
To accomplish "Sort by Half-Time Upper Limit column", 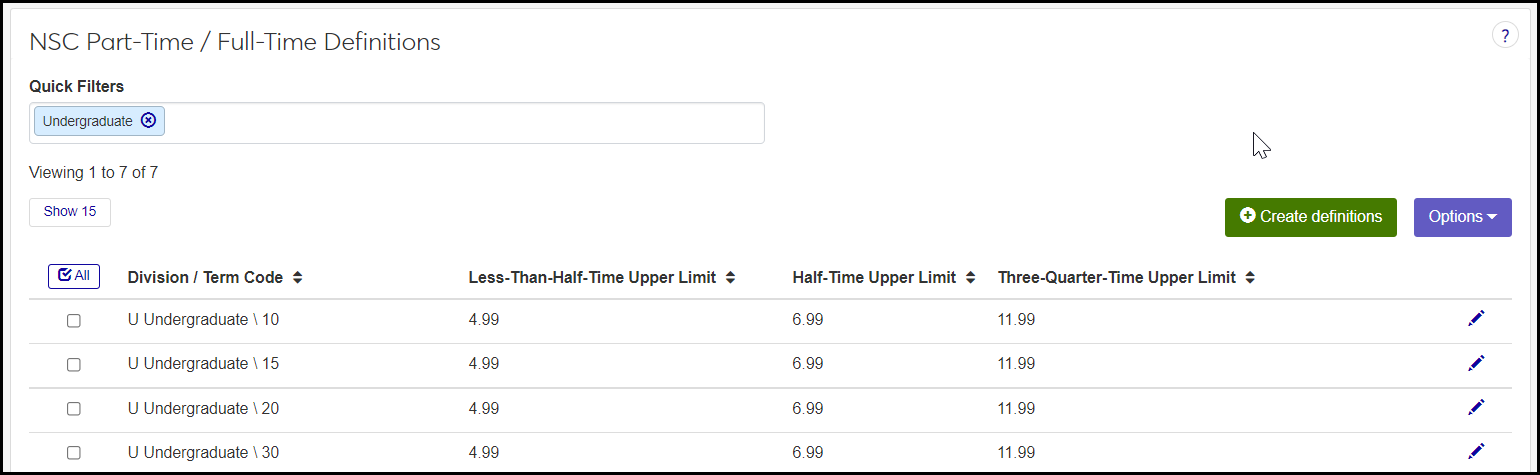I will (x=970, y=278).
